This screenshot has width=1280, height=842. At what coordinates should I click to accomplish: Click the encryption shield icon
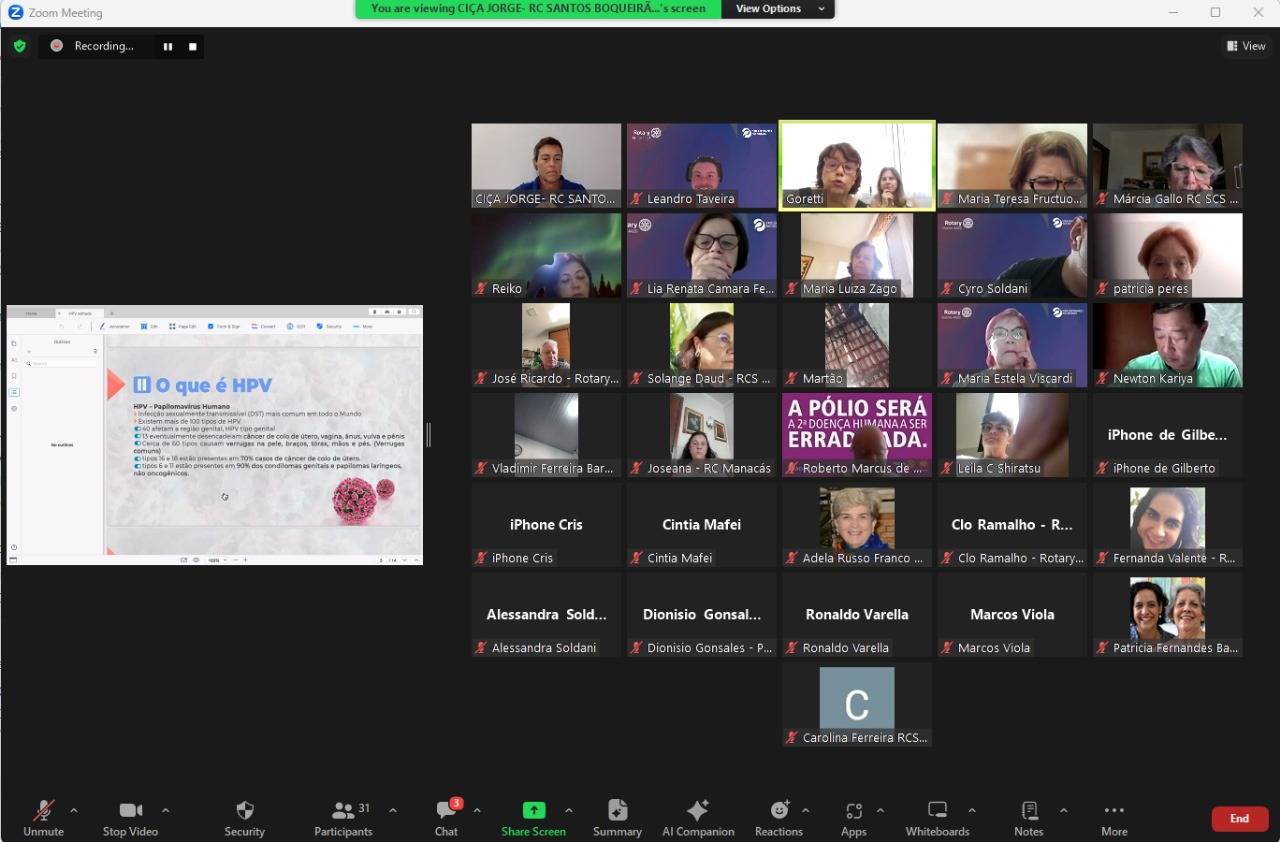(19, 46)
